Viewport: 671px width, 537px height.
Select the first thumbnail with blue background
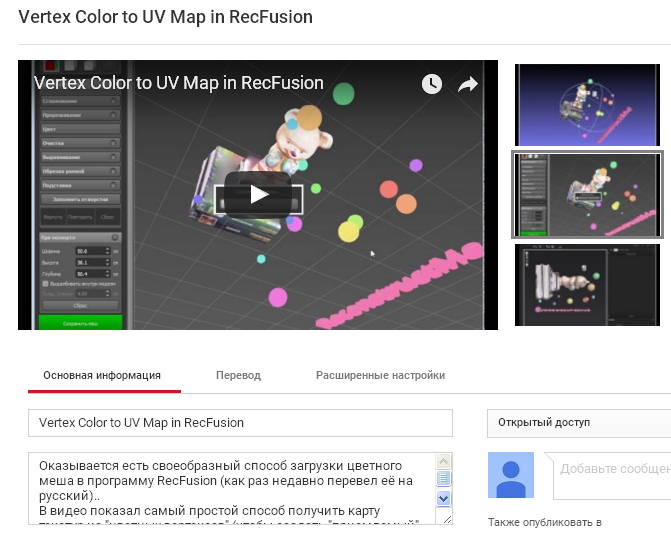click(x=587, y=105)
